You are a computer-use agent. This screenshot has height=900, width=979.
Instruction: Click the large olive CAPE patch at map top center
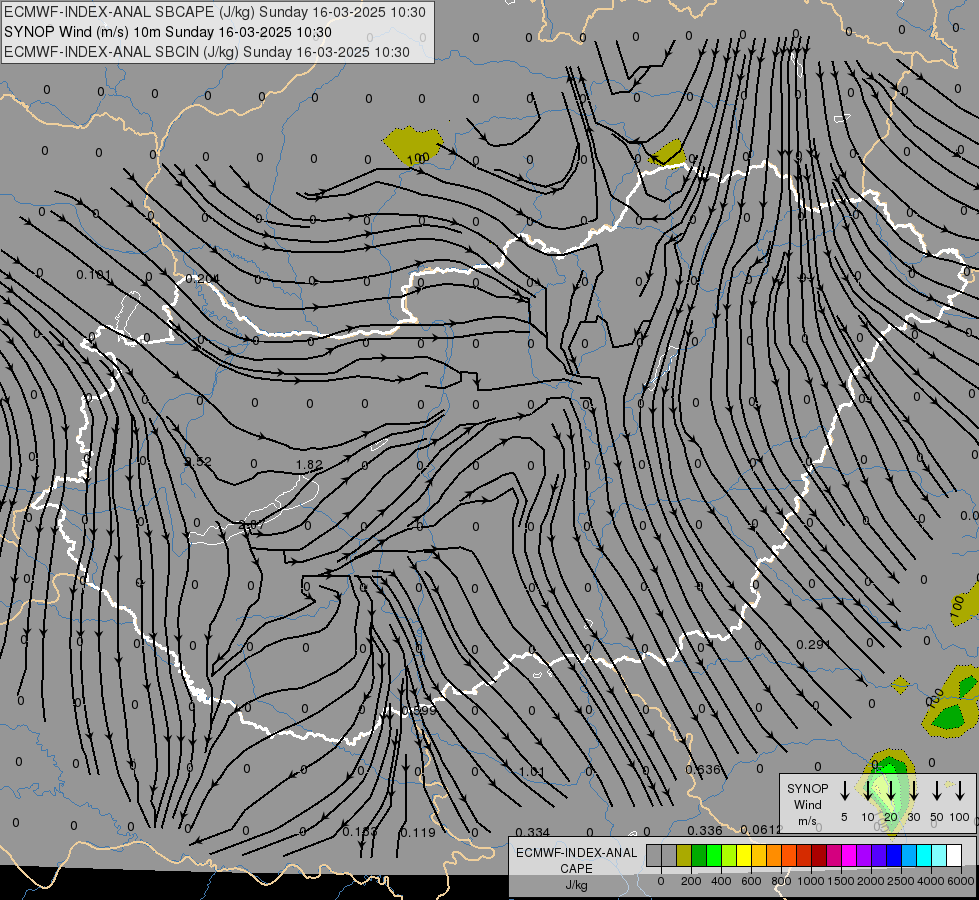[413, 145]
